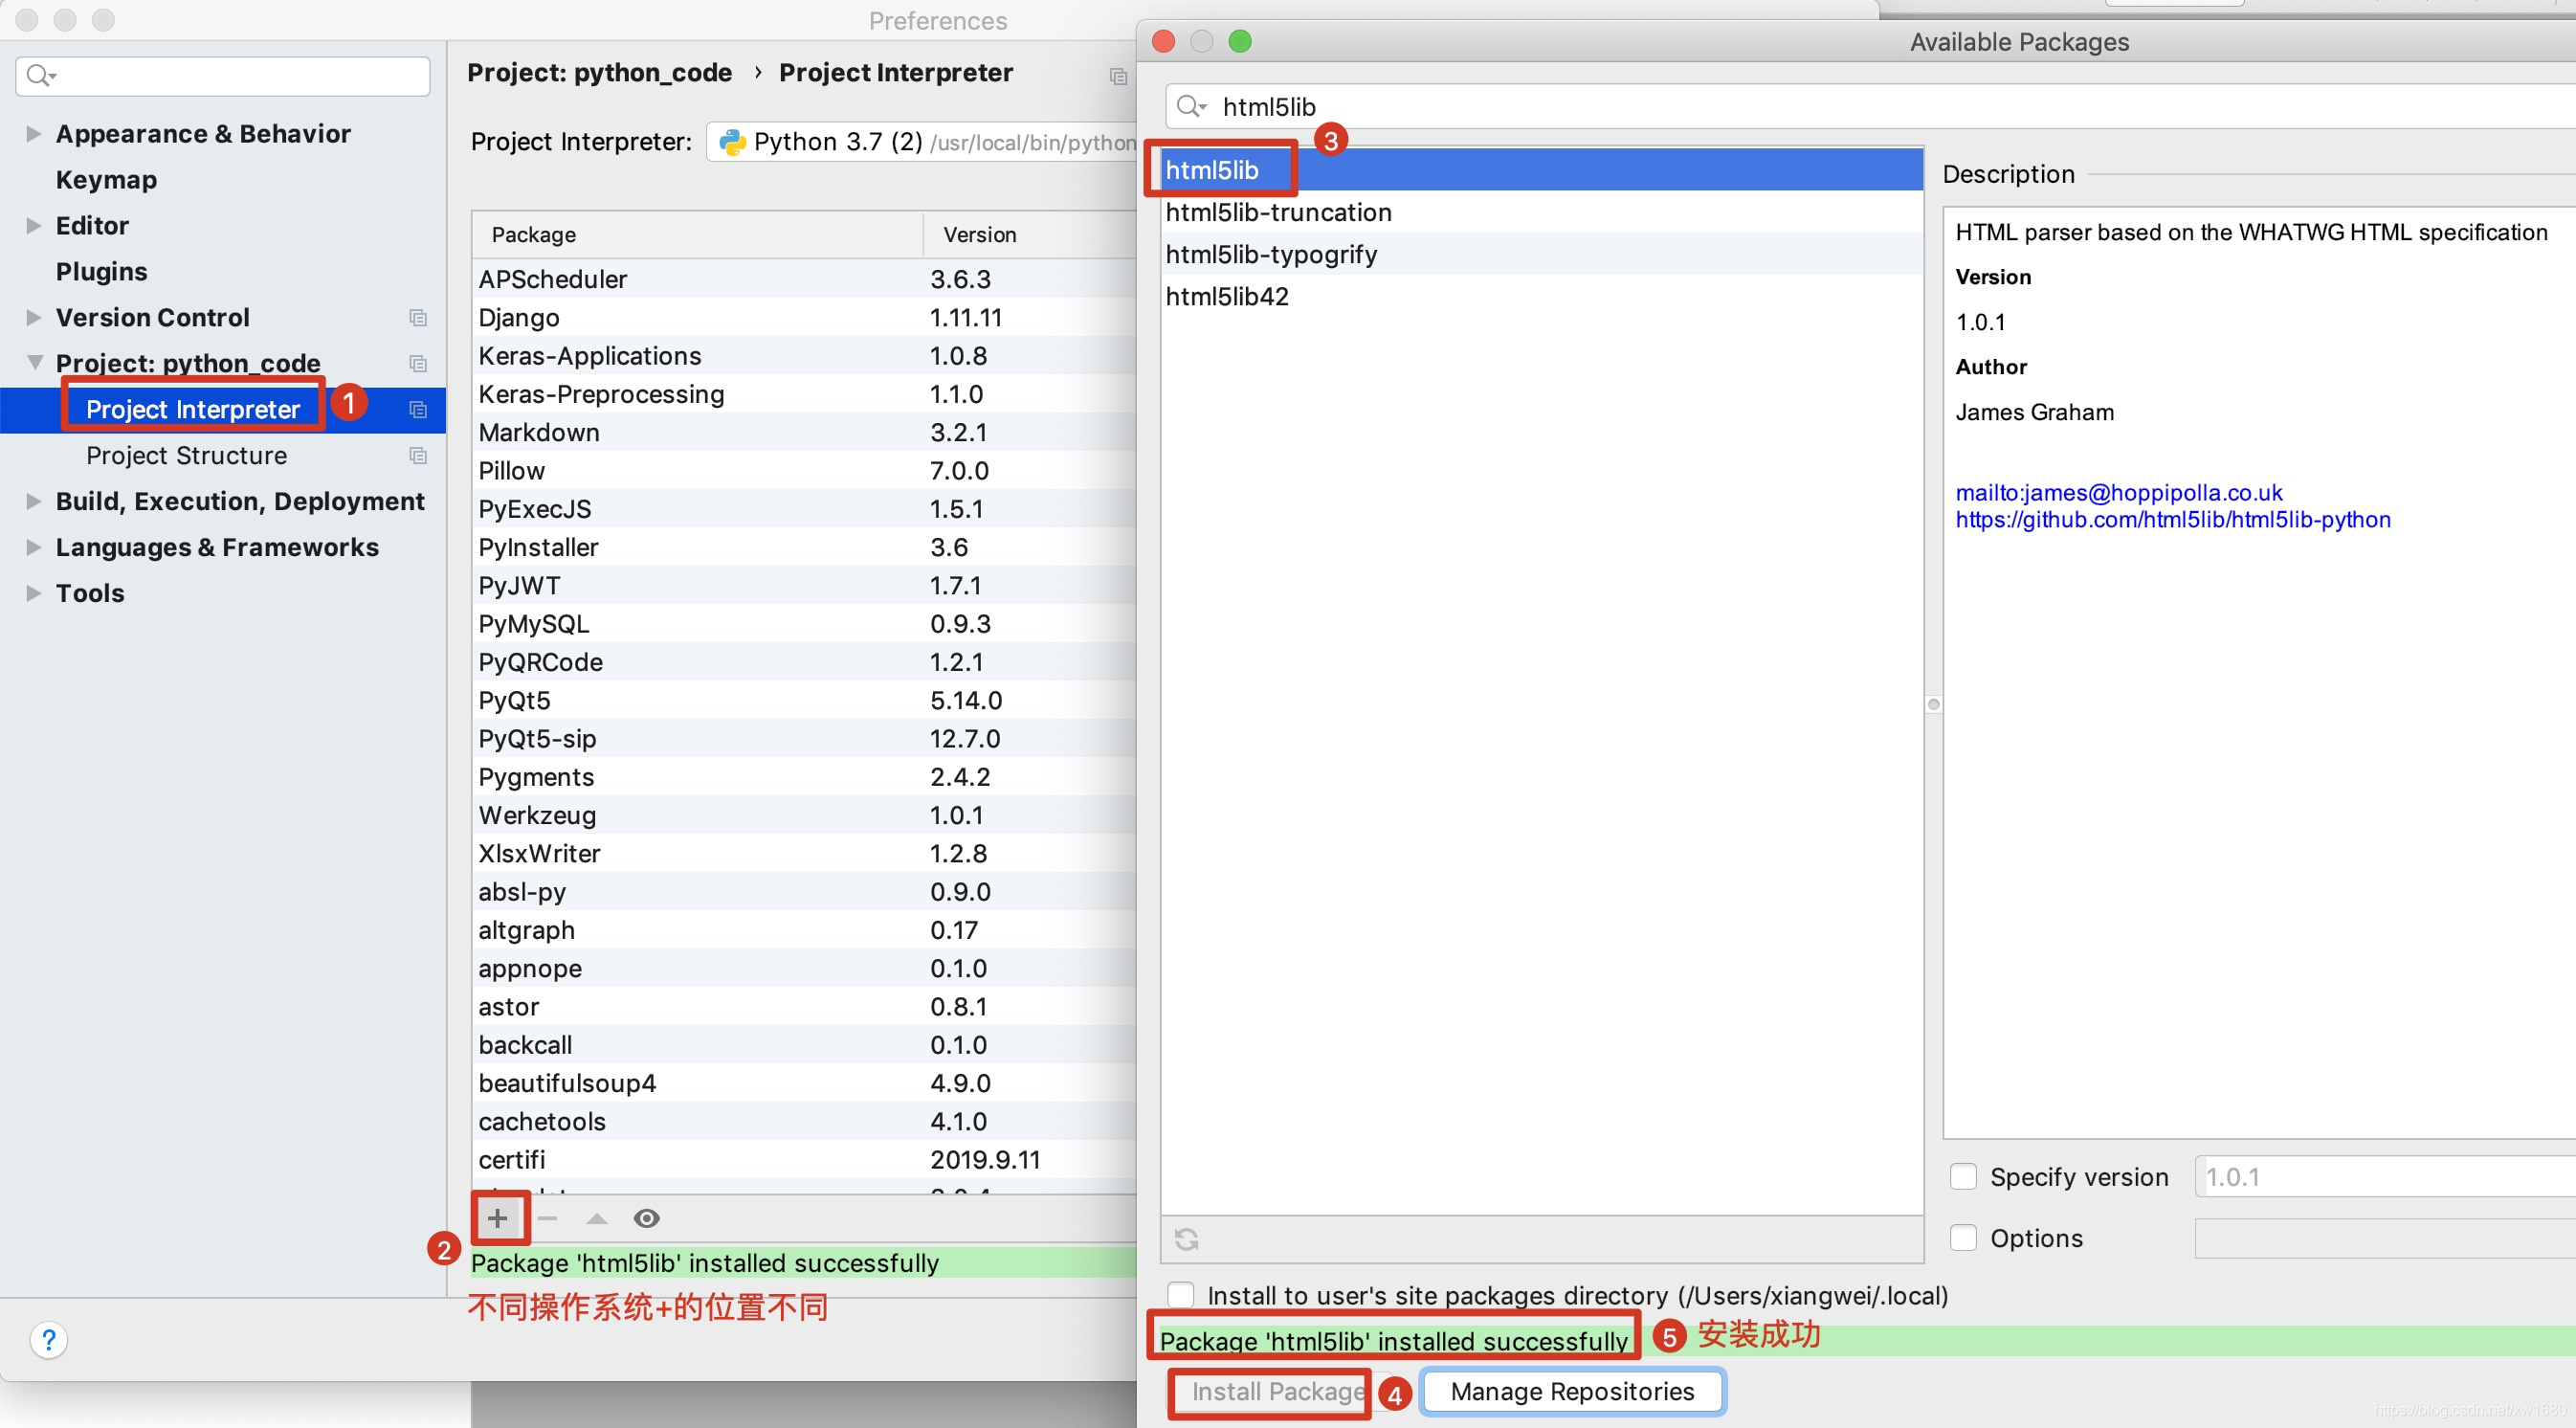Click project-level icon beside Version Control

418,318
